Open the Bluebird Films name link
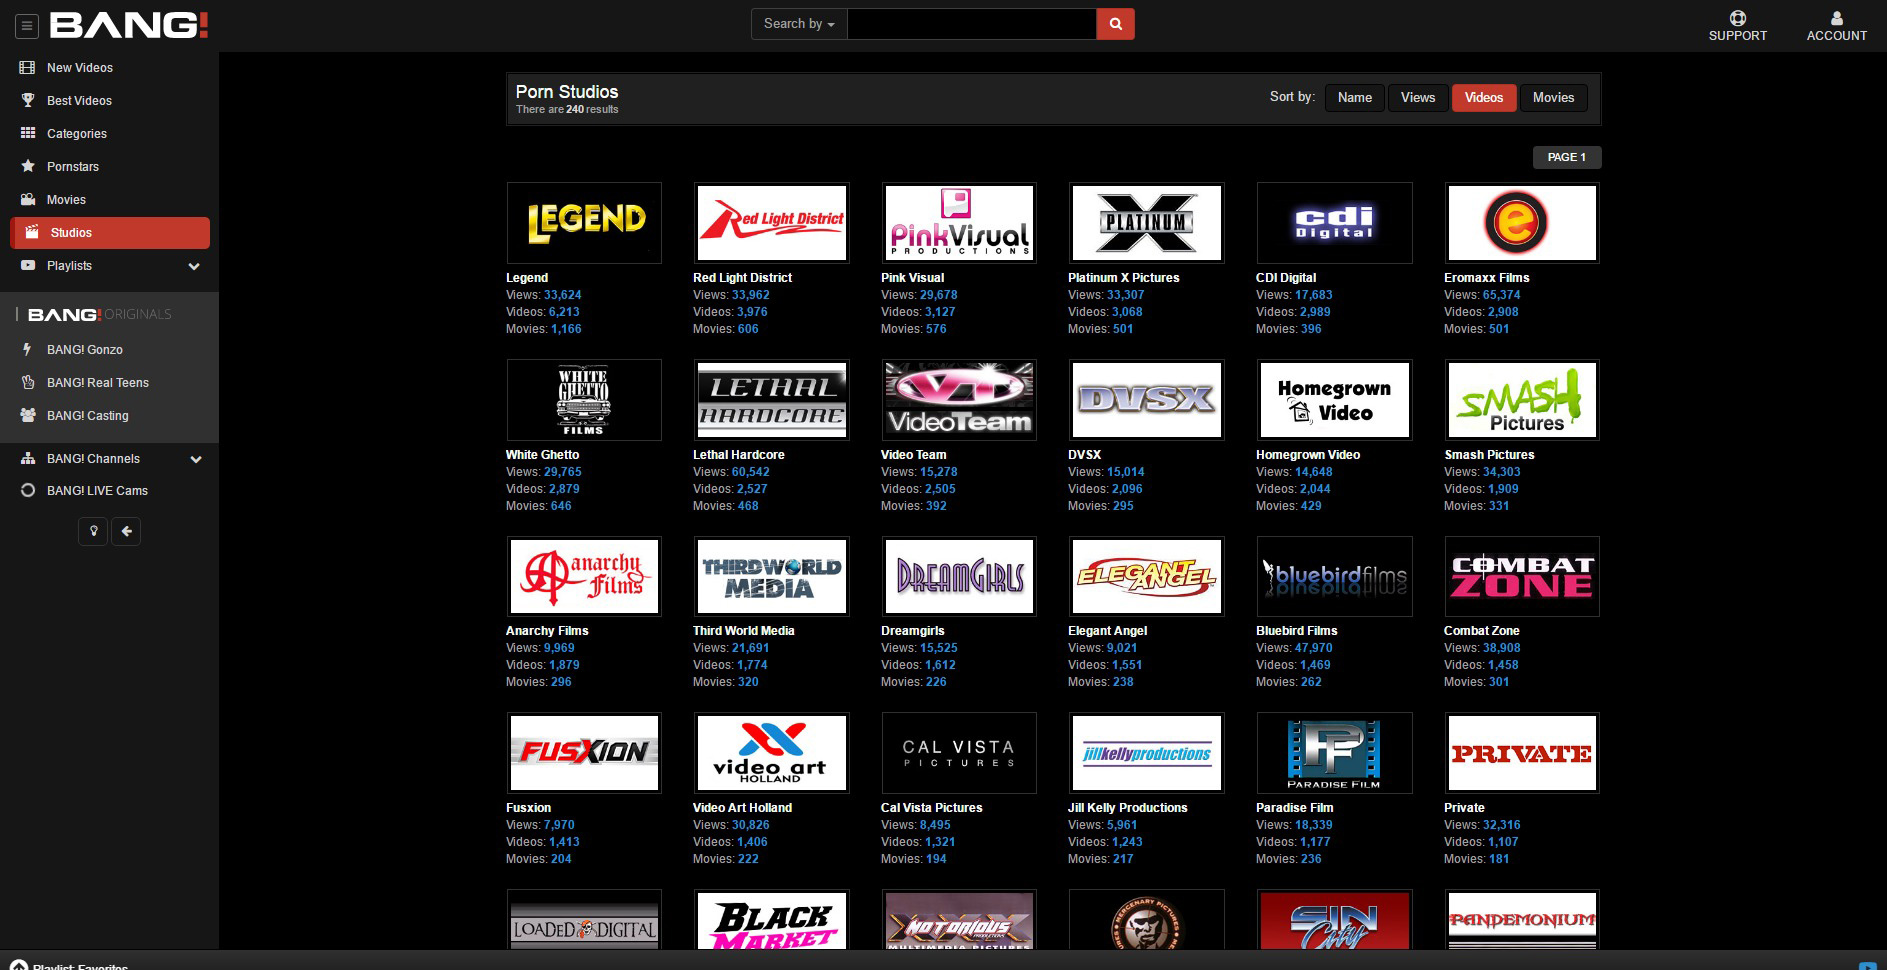Screen dimensions: 1887x970 tap(1296, 631)
